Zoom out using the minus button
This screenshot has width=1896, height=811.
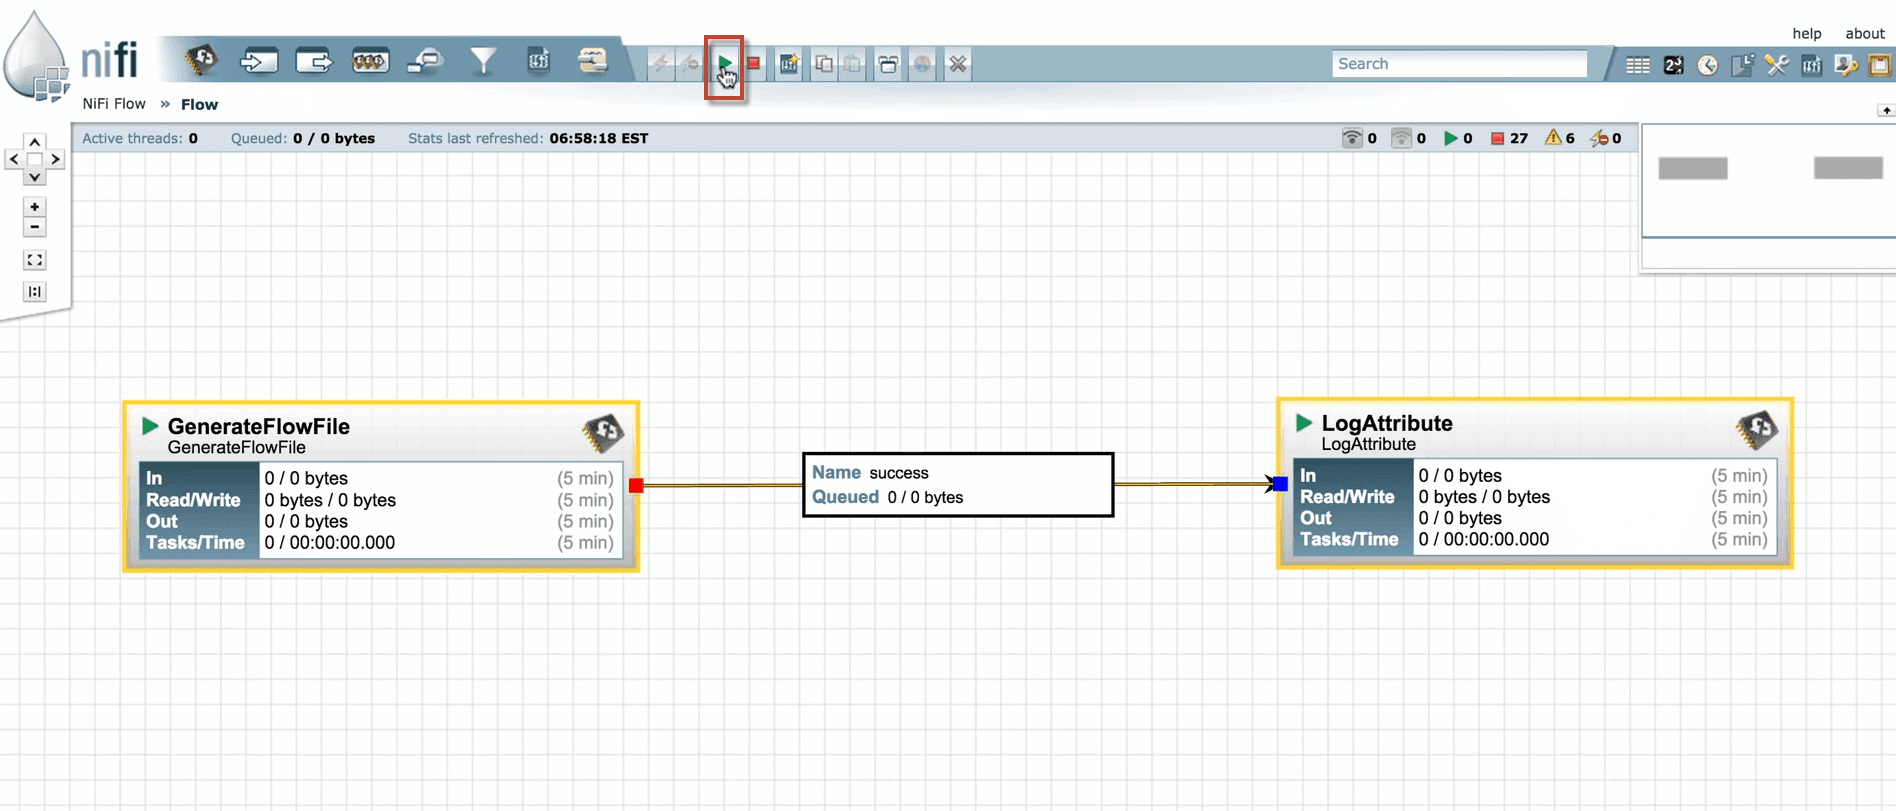[35, 227]
